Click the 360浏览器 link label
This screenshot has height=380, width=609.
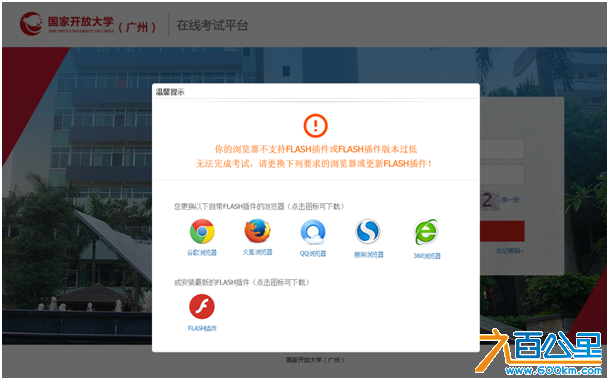tap(426, 256)
